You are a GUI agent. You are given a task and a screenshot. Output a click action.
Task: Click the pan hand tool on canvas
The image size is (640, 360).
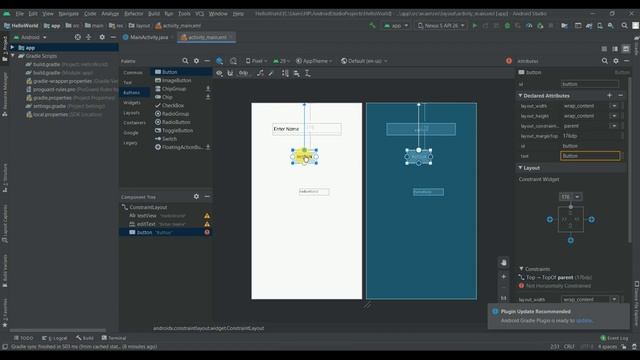pyautogui.click(x=503, y=263)
